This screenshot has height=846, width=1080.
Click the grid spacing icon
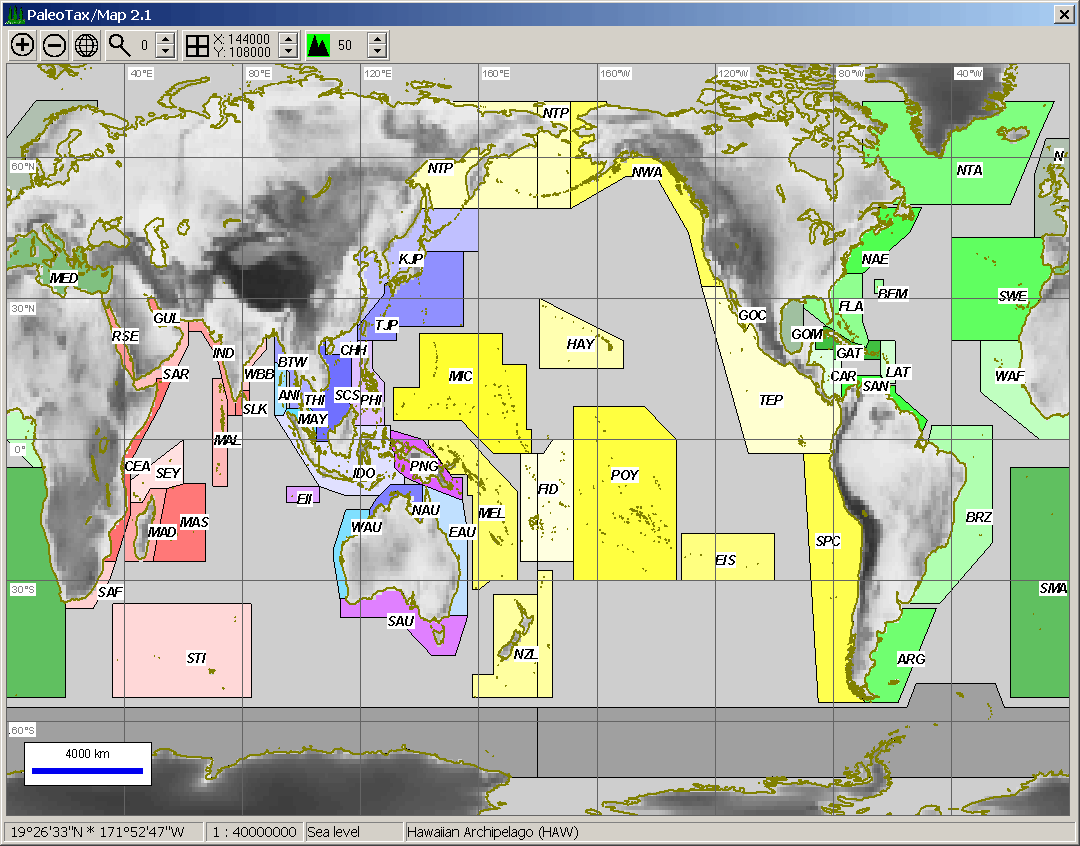pos(197,45)
